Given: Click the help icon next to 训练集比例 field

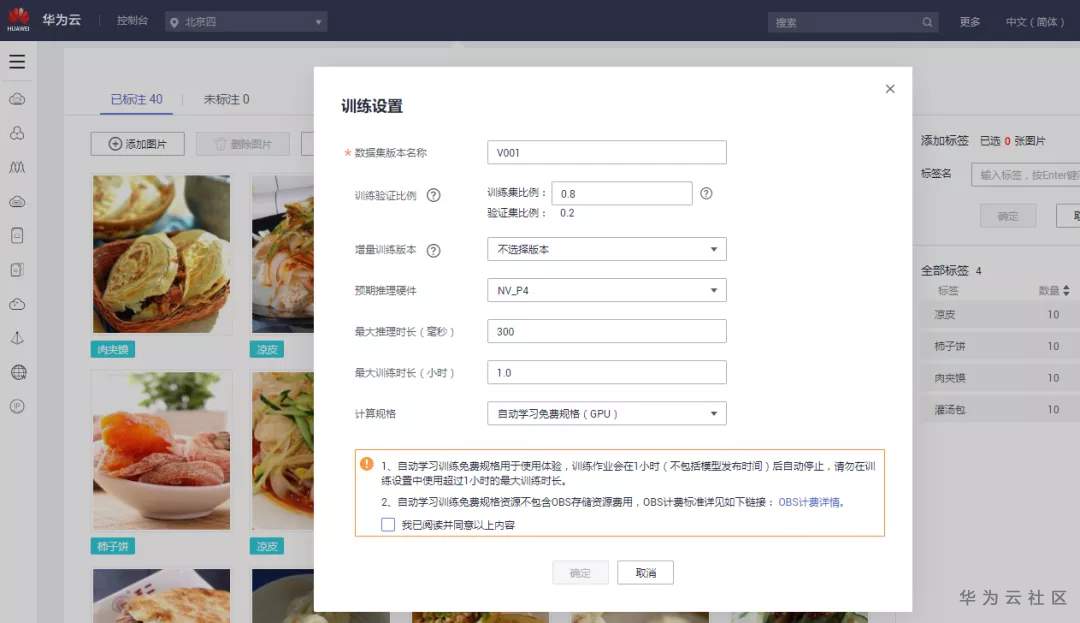Looking at the screenshot, I should 706,193.
